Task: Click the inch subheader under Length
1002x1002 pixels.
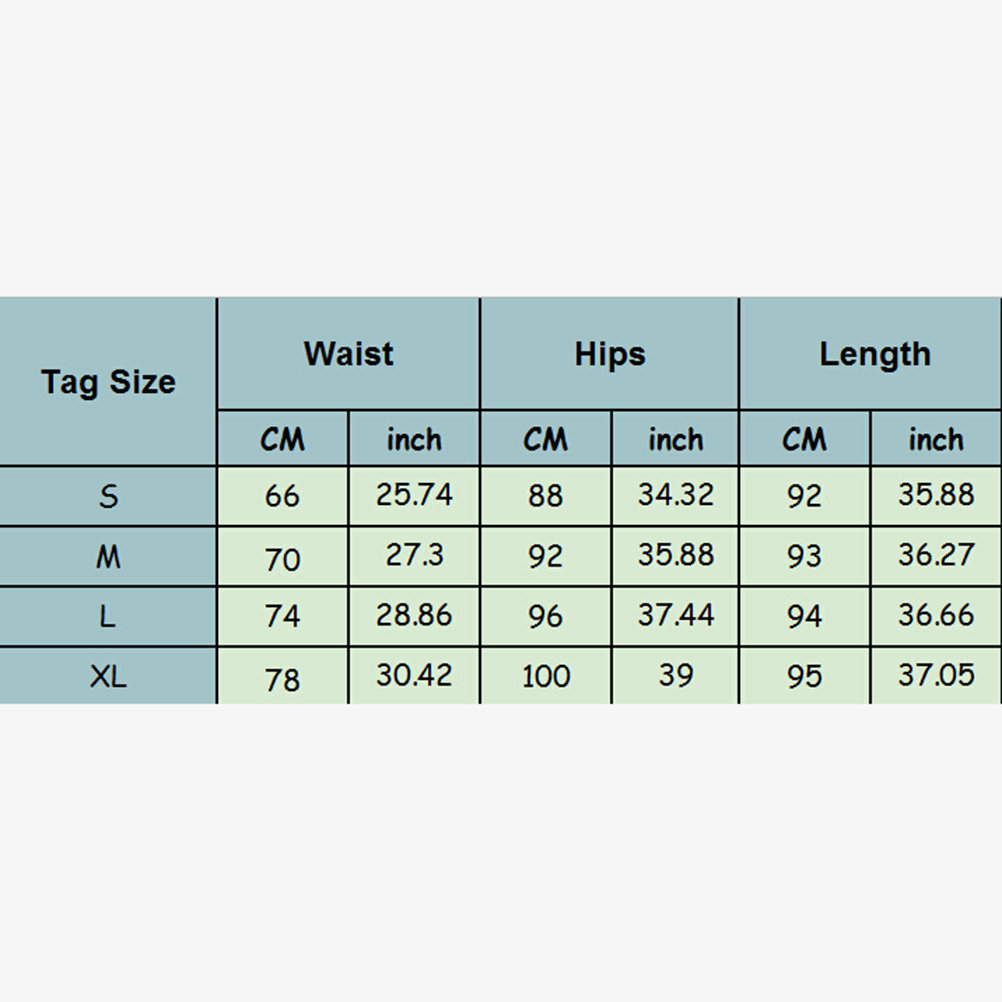Action: click(x=936, y=439)
